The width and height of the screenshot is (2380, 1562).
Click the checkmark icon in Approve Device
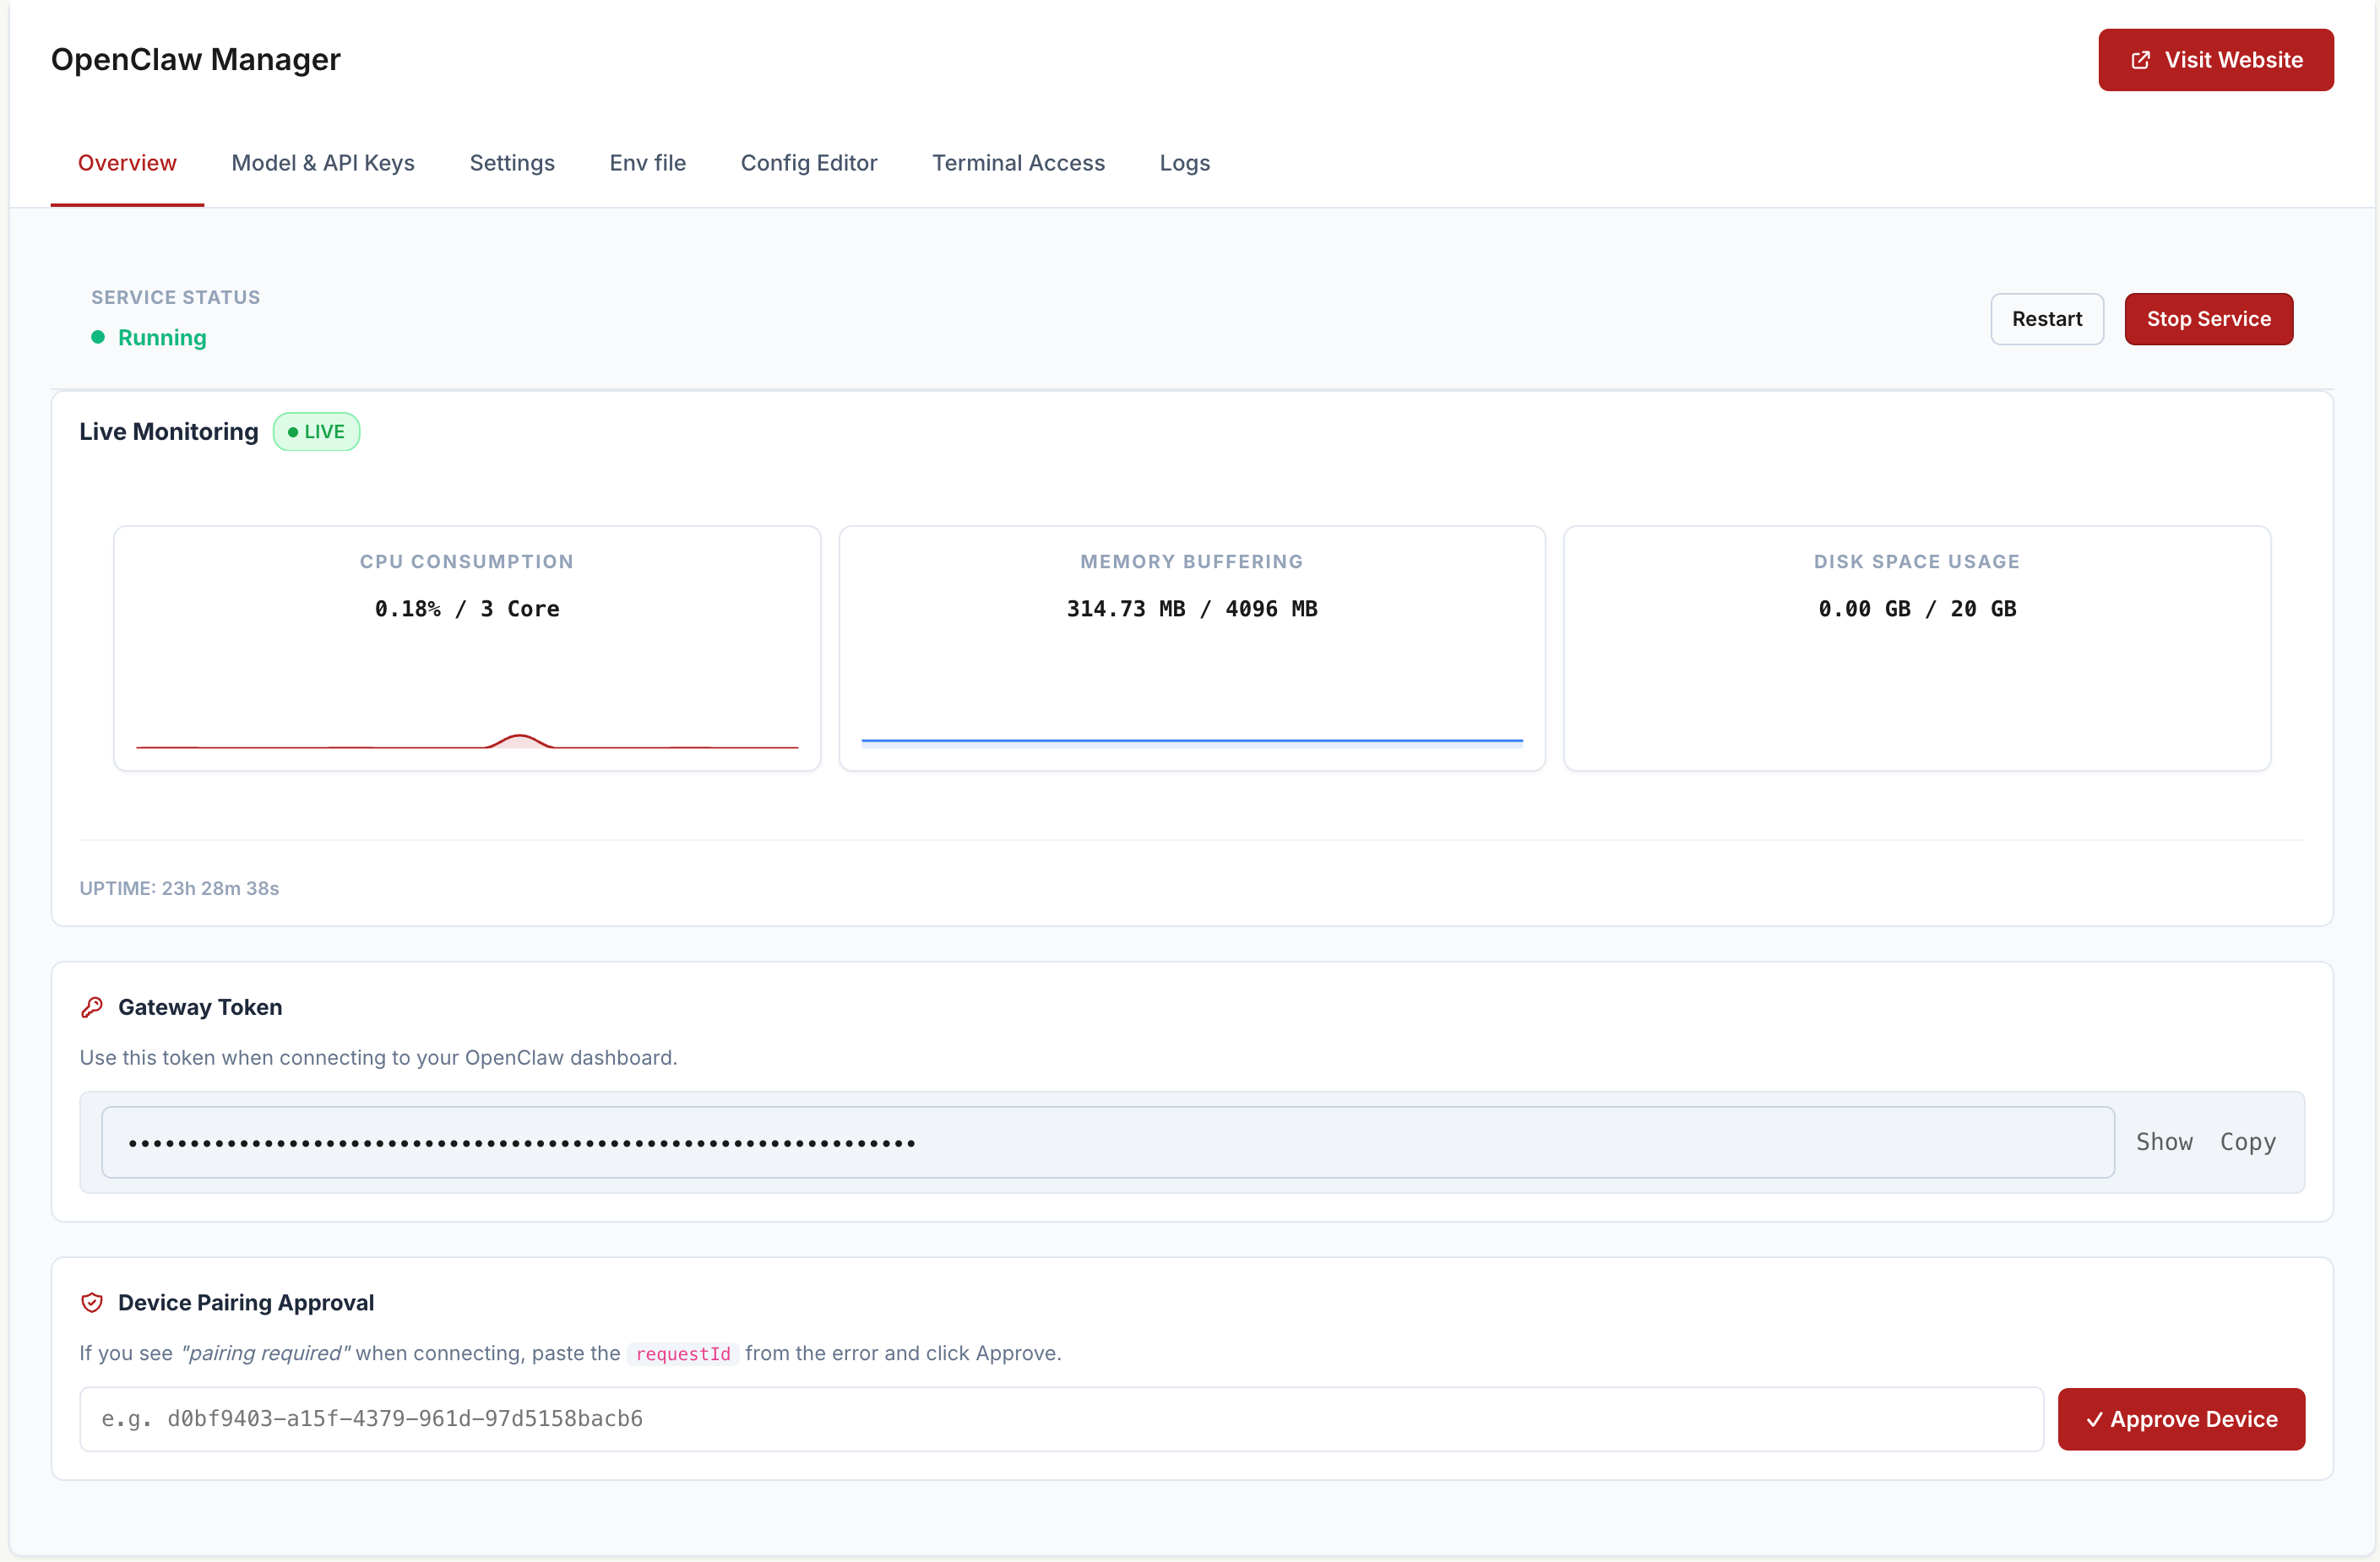(2094, 1420)
